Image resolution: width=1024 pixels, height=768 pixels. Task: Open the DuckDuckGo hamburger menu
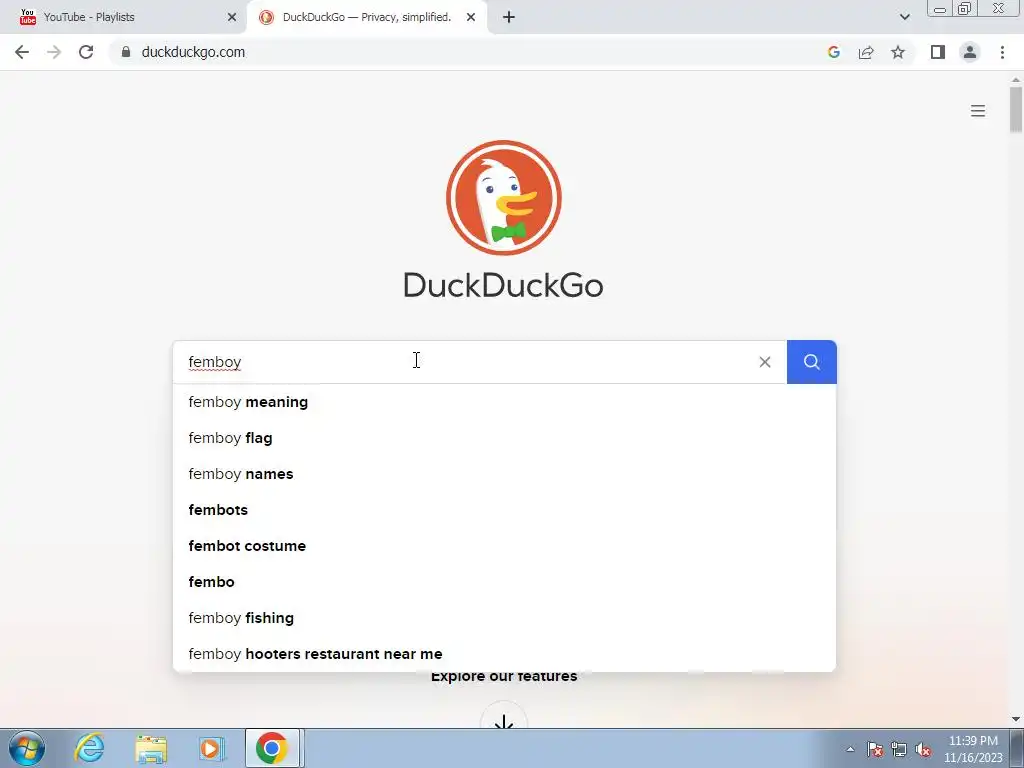pos(978,111)
